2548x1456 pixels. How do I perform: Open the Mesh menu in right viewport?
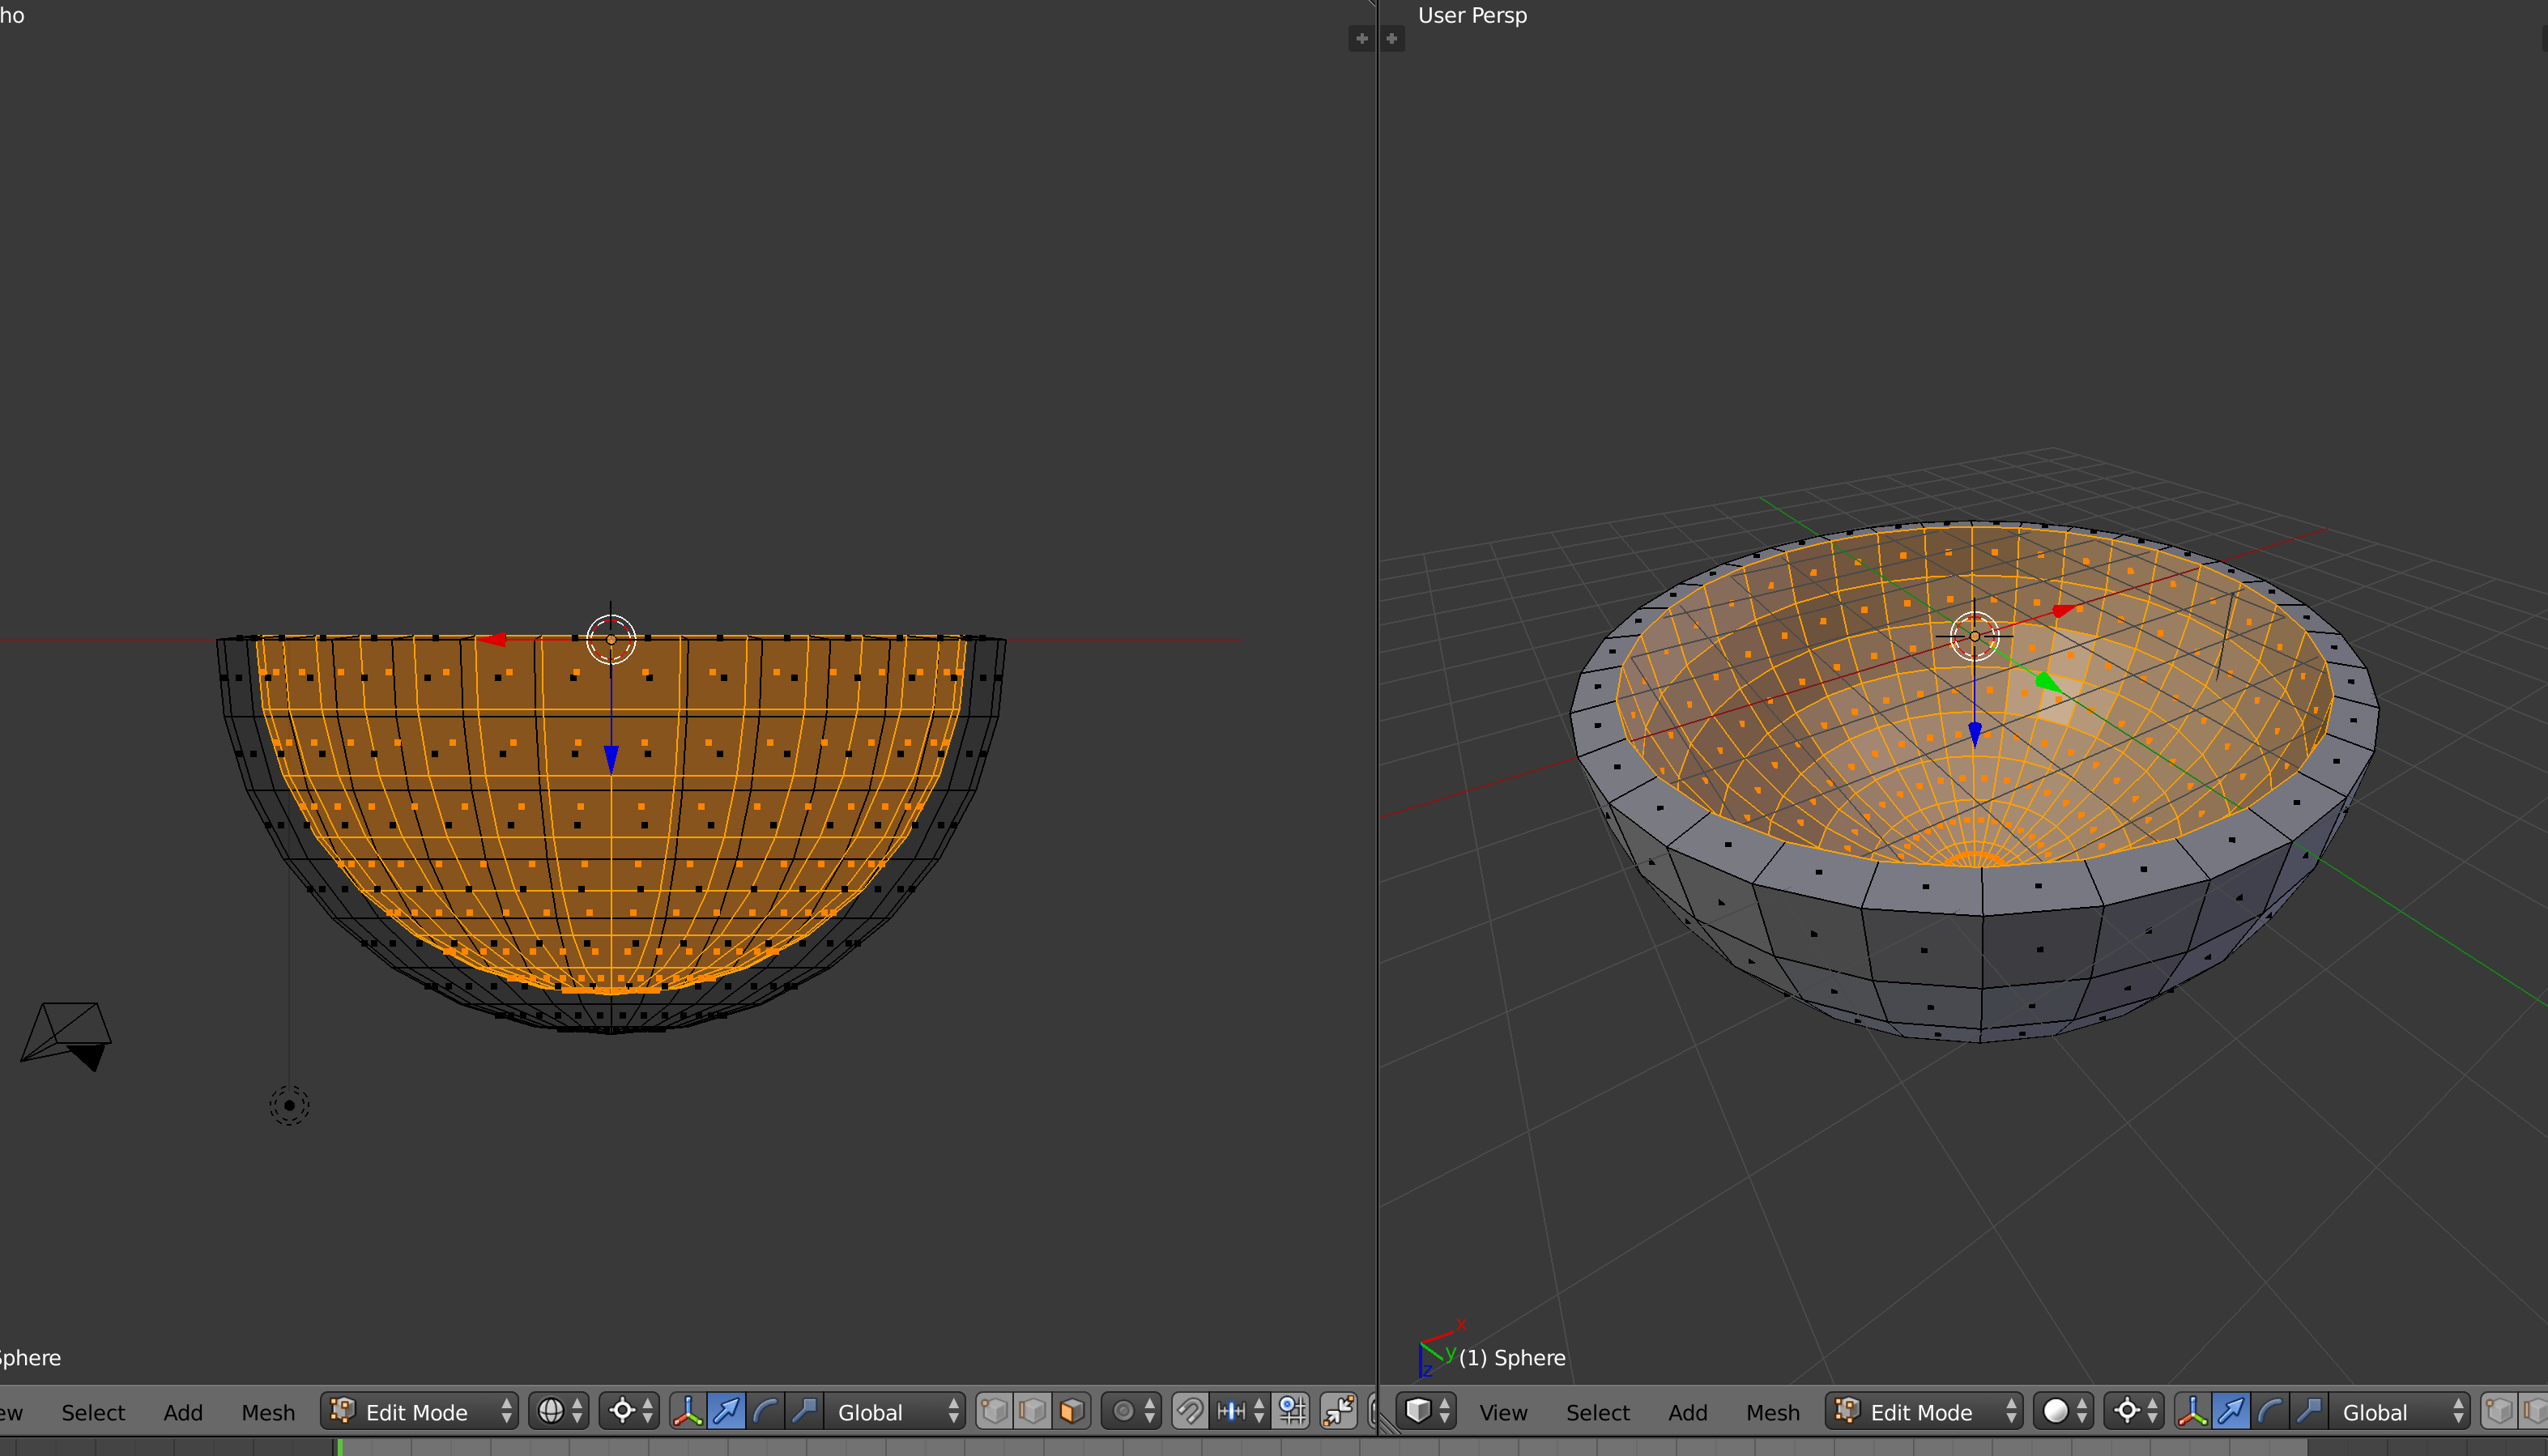pyautogui.click(x=1772, y=1412)
